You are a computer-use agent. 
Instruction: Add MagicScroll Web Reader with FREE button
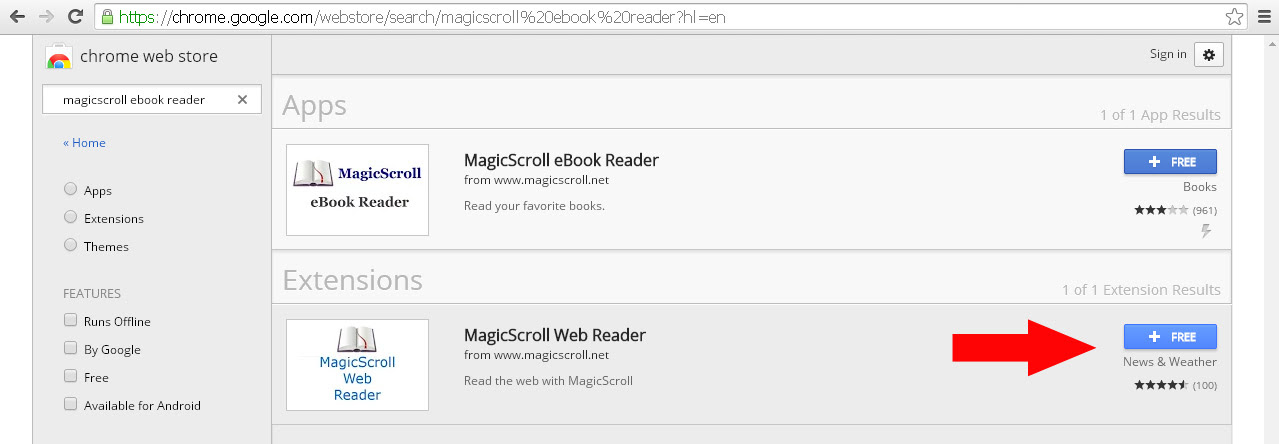1170,337
